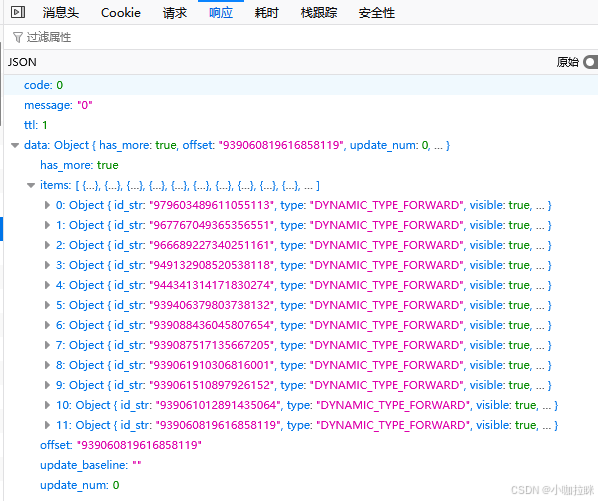598x501 pixels.
Task: Collapse the items array node
Action: (31, 186)
